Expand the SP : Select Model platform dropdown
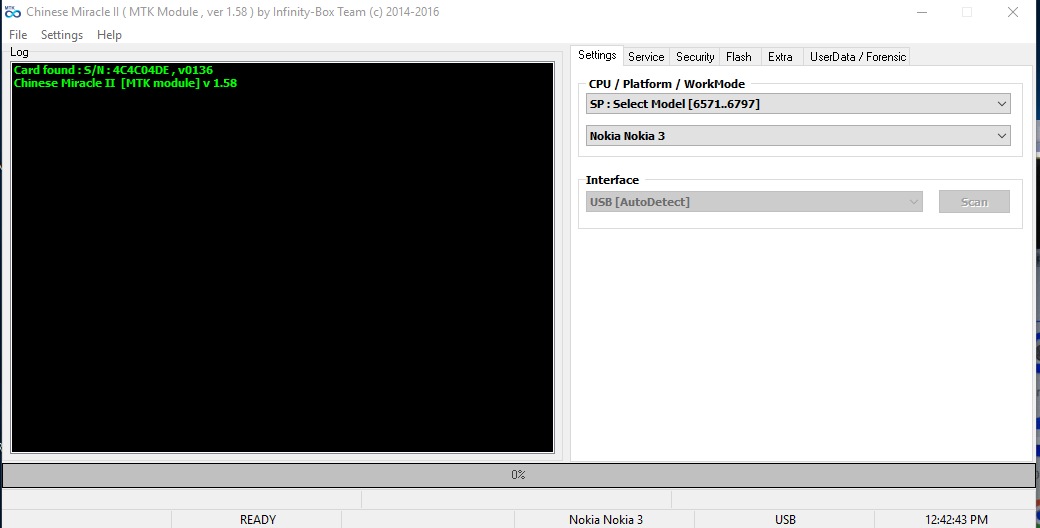 (x=798, y=103)
